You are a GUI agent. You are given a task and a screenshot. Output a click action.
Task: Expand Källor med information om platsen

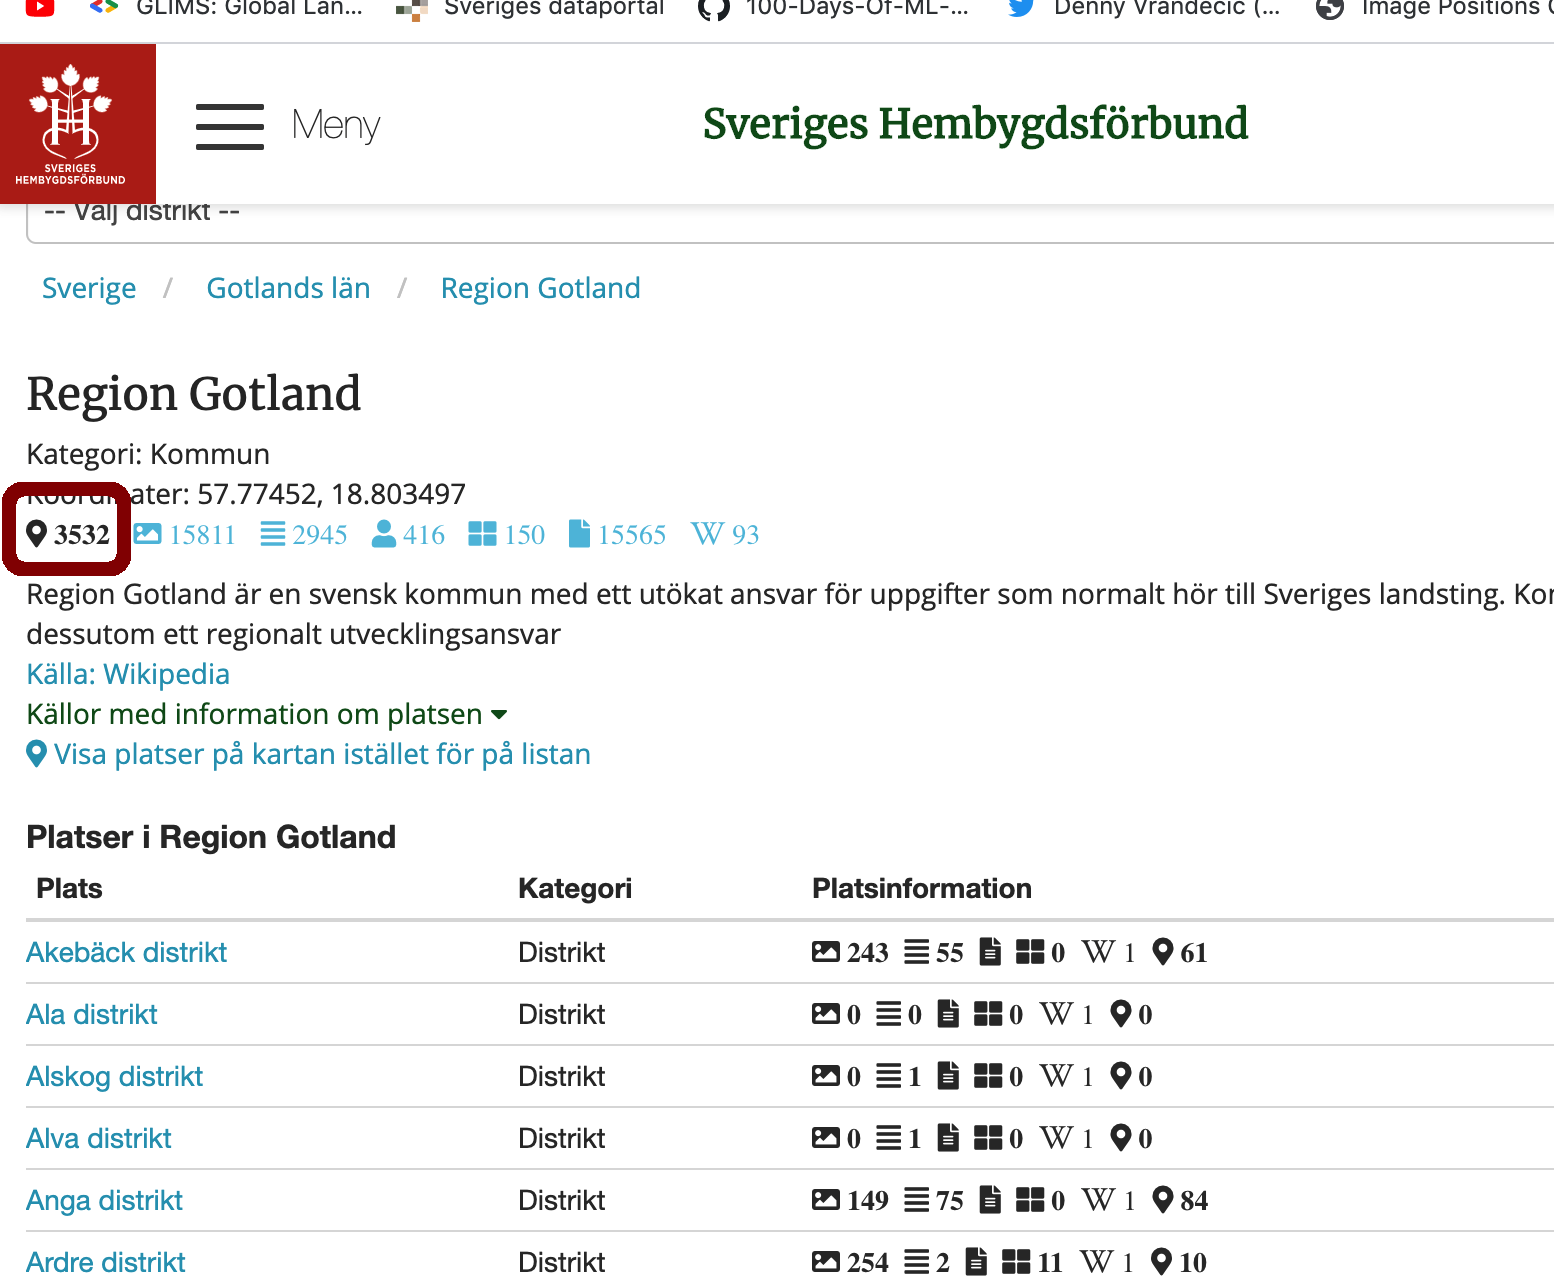click(x=267, y=714)
